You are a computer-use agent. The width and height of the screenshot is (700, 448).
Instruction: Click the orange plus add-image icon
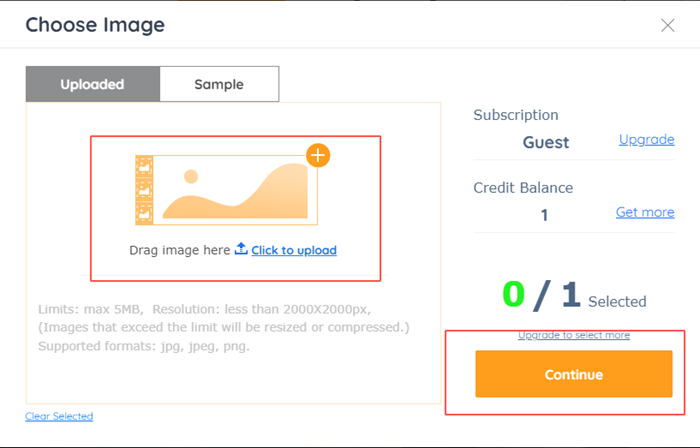pyautogui.click(x=317, y=155)
